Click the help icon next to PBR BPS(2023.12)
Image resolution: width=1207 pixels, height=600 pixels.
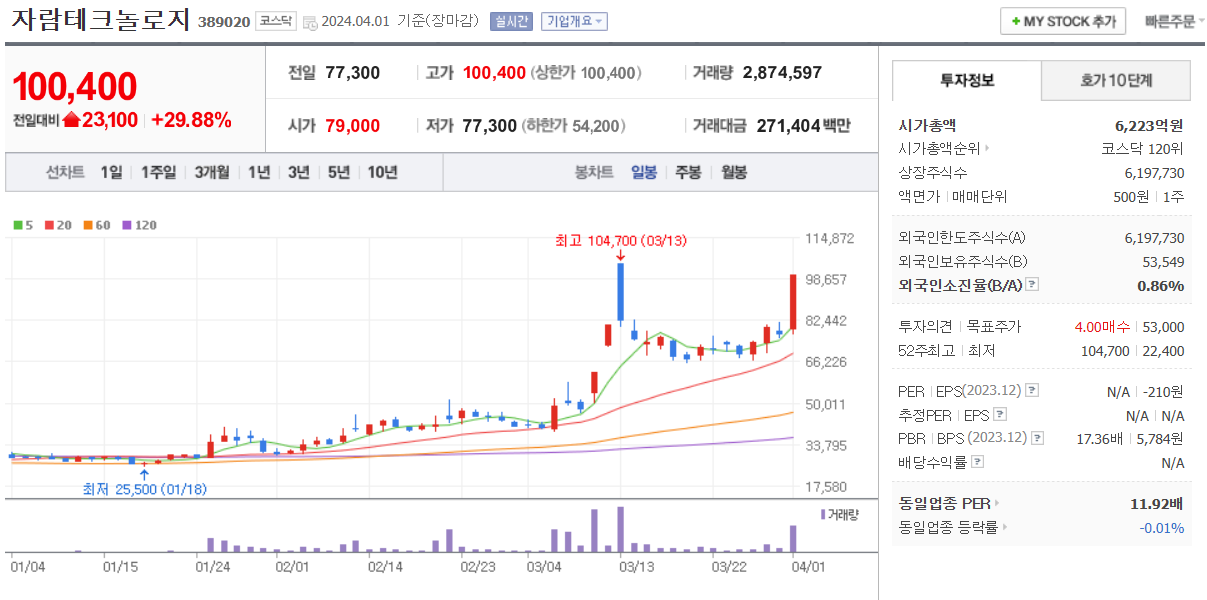coord(1037,438)
